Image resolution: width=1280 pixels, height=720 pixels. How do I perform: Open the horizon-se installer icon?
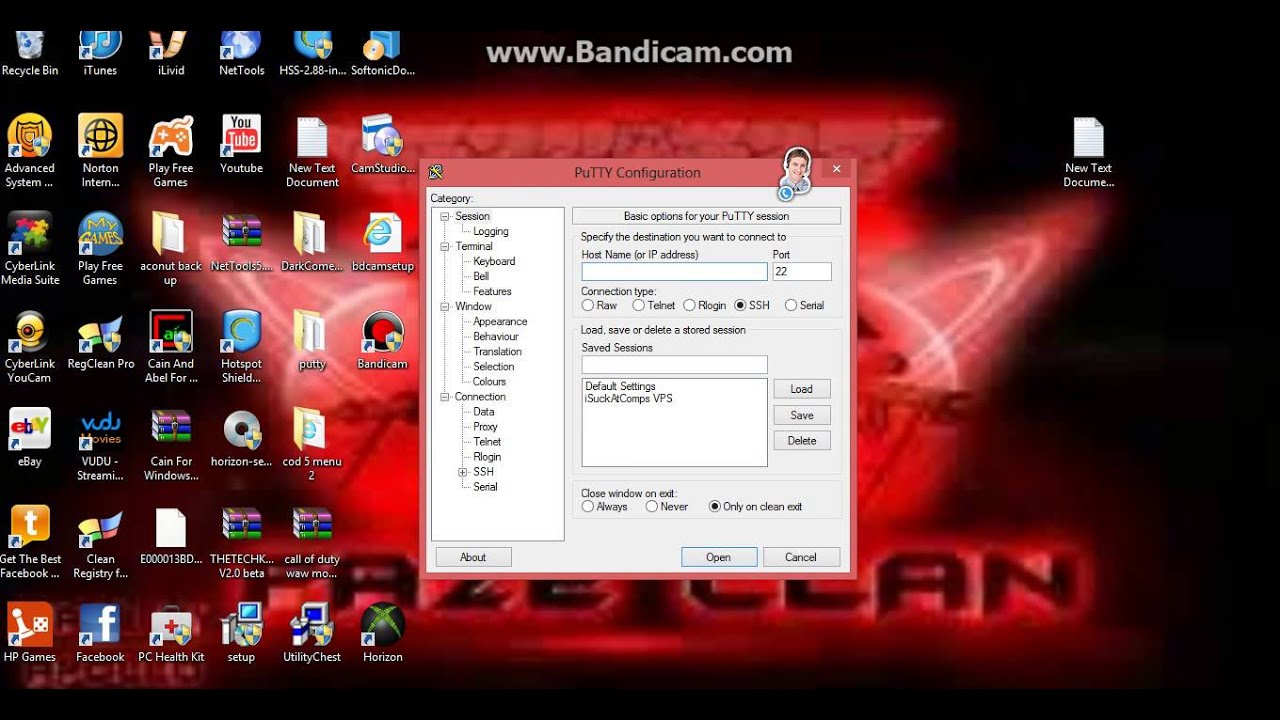(x=241, y=438)
